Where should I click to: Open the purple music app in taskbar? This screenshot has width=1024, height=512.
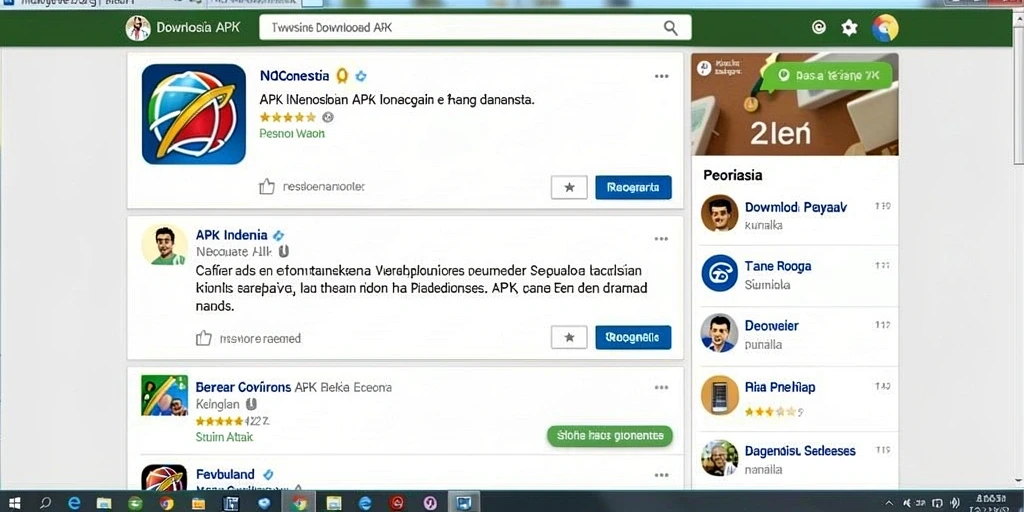coord(430,503)
